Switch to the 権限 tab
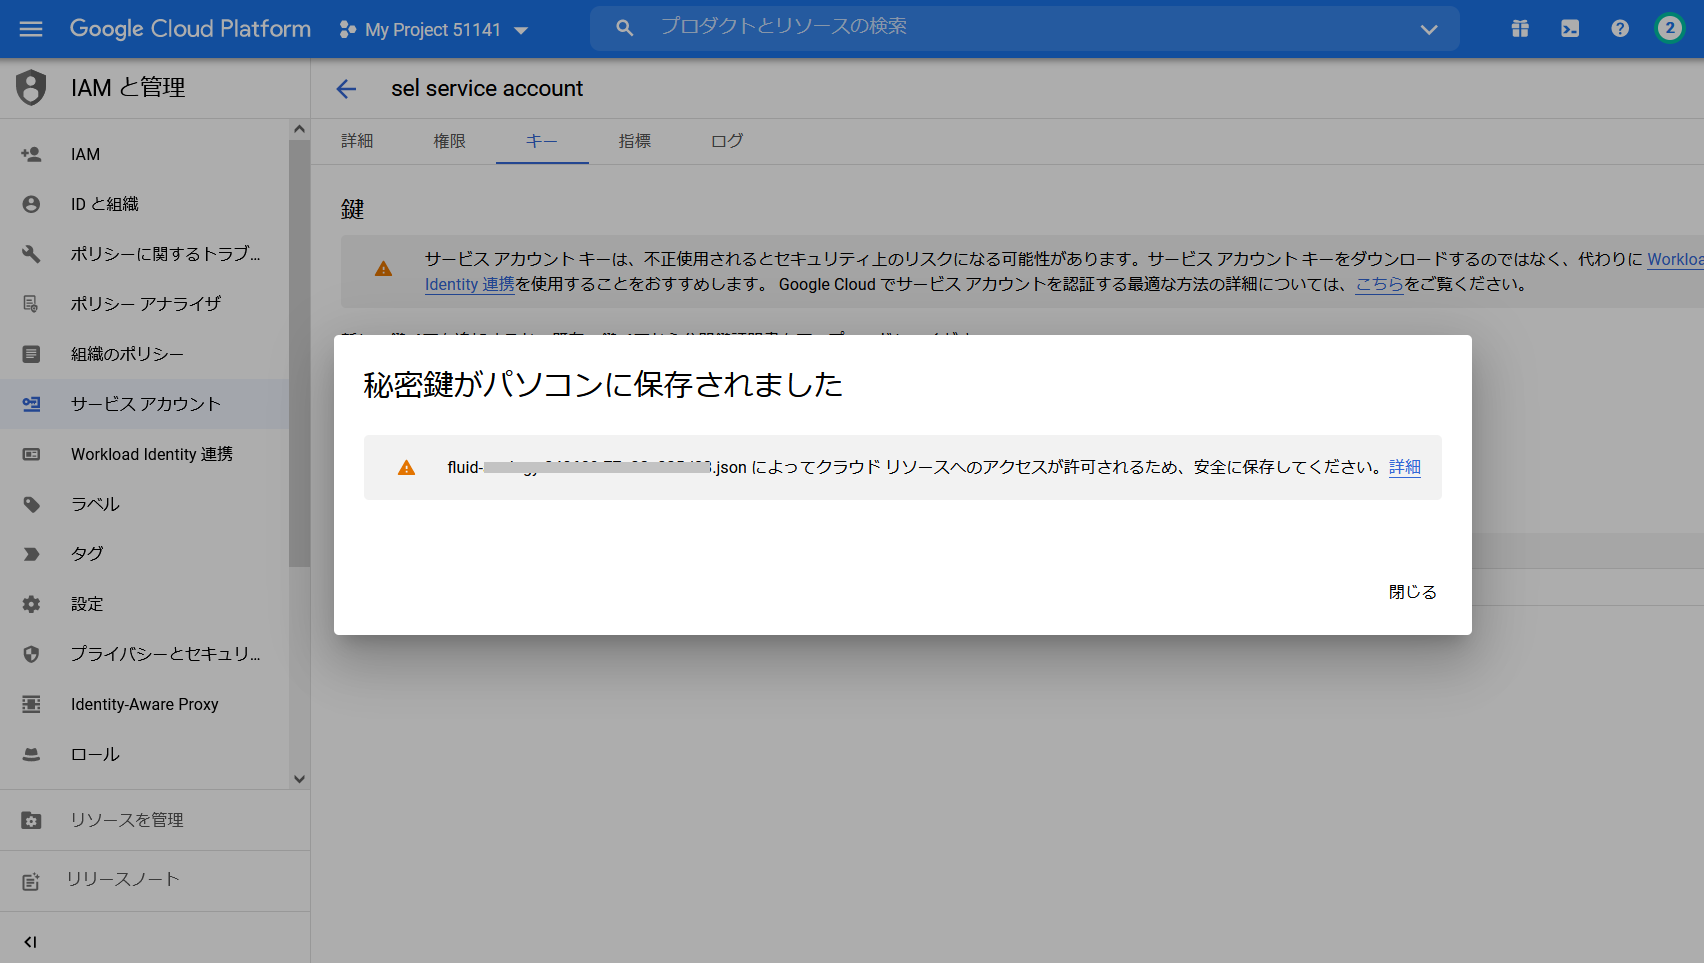The width and height of the screenshot is (1704, 963). point(450,141)
